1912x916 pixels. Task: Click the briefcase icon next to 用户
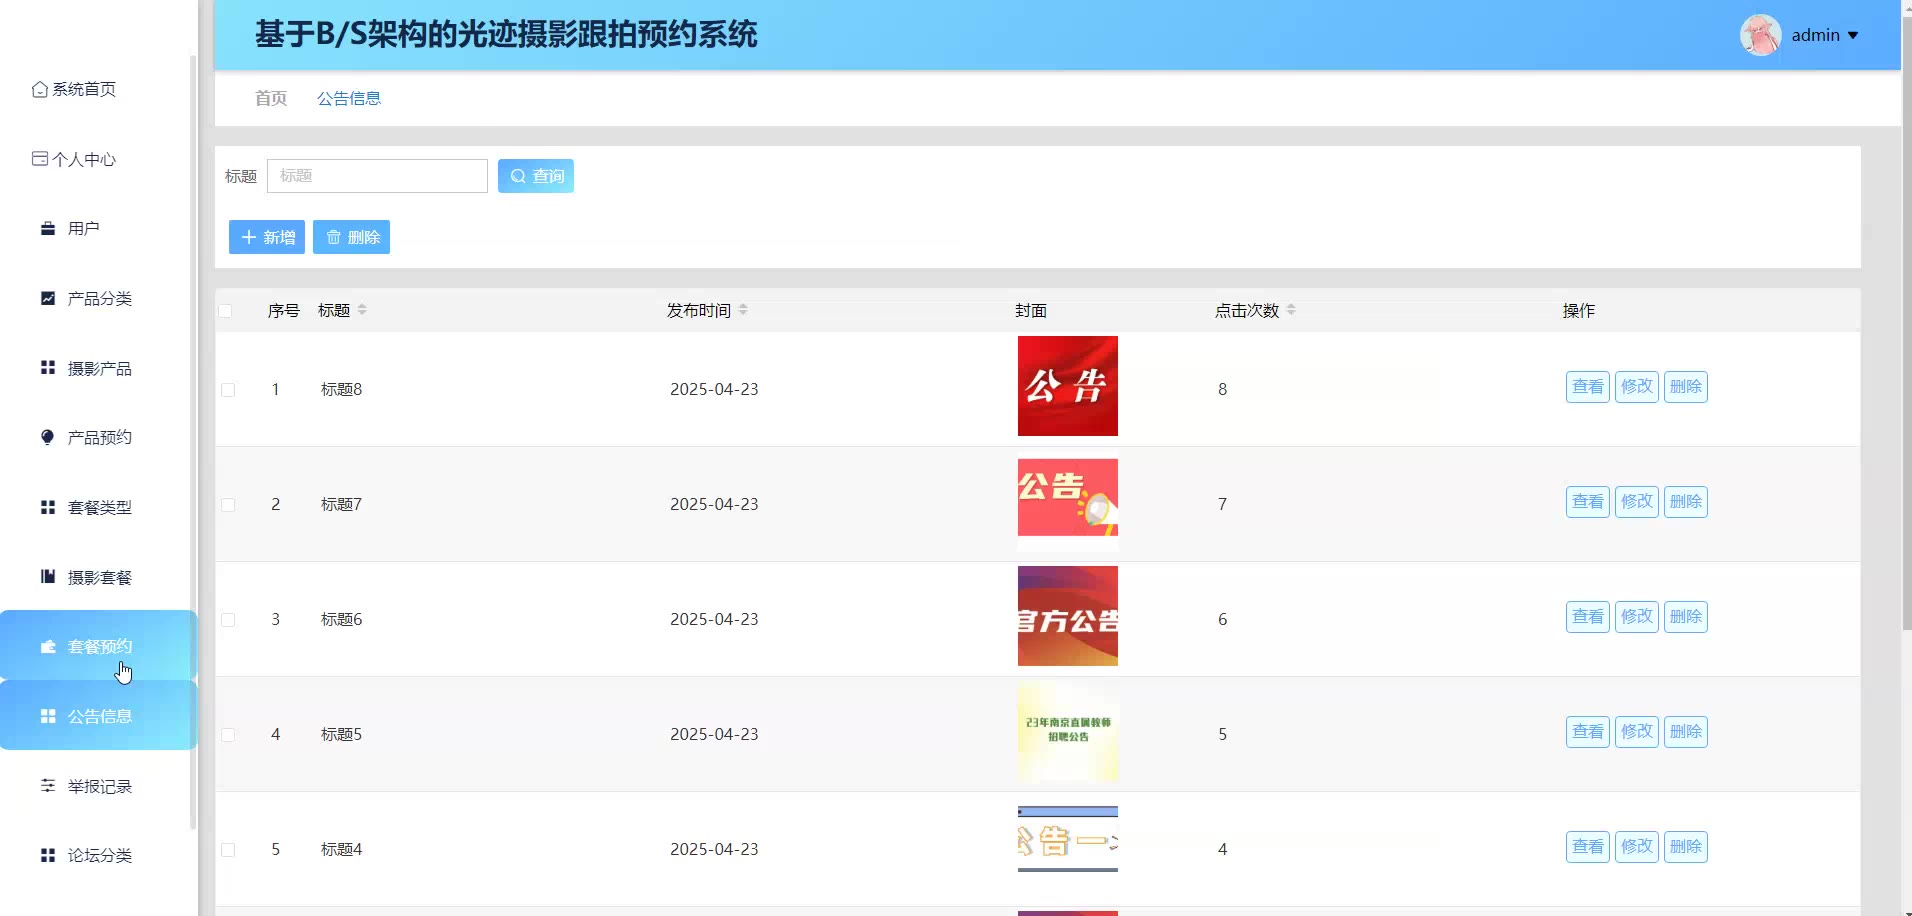[48, 229]
